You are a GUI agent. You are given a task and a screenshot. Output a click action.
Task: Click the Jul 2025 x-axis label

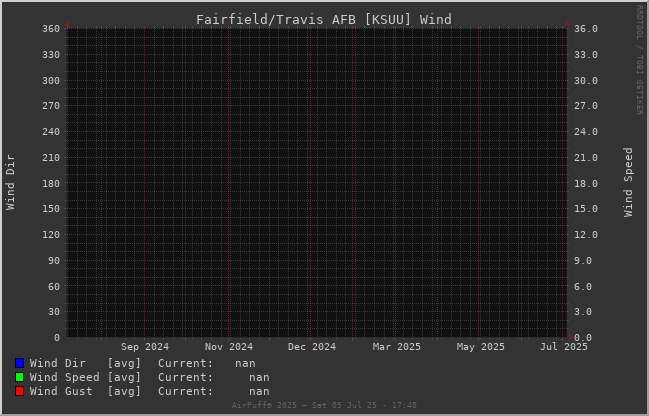pos(564,347)
